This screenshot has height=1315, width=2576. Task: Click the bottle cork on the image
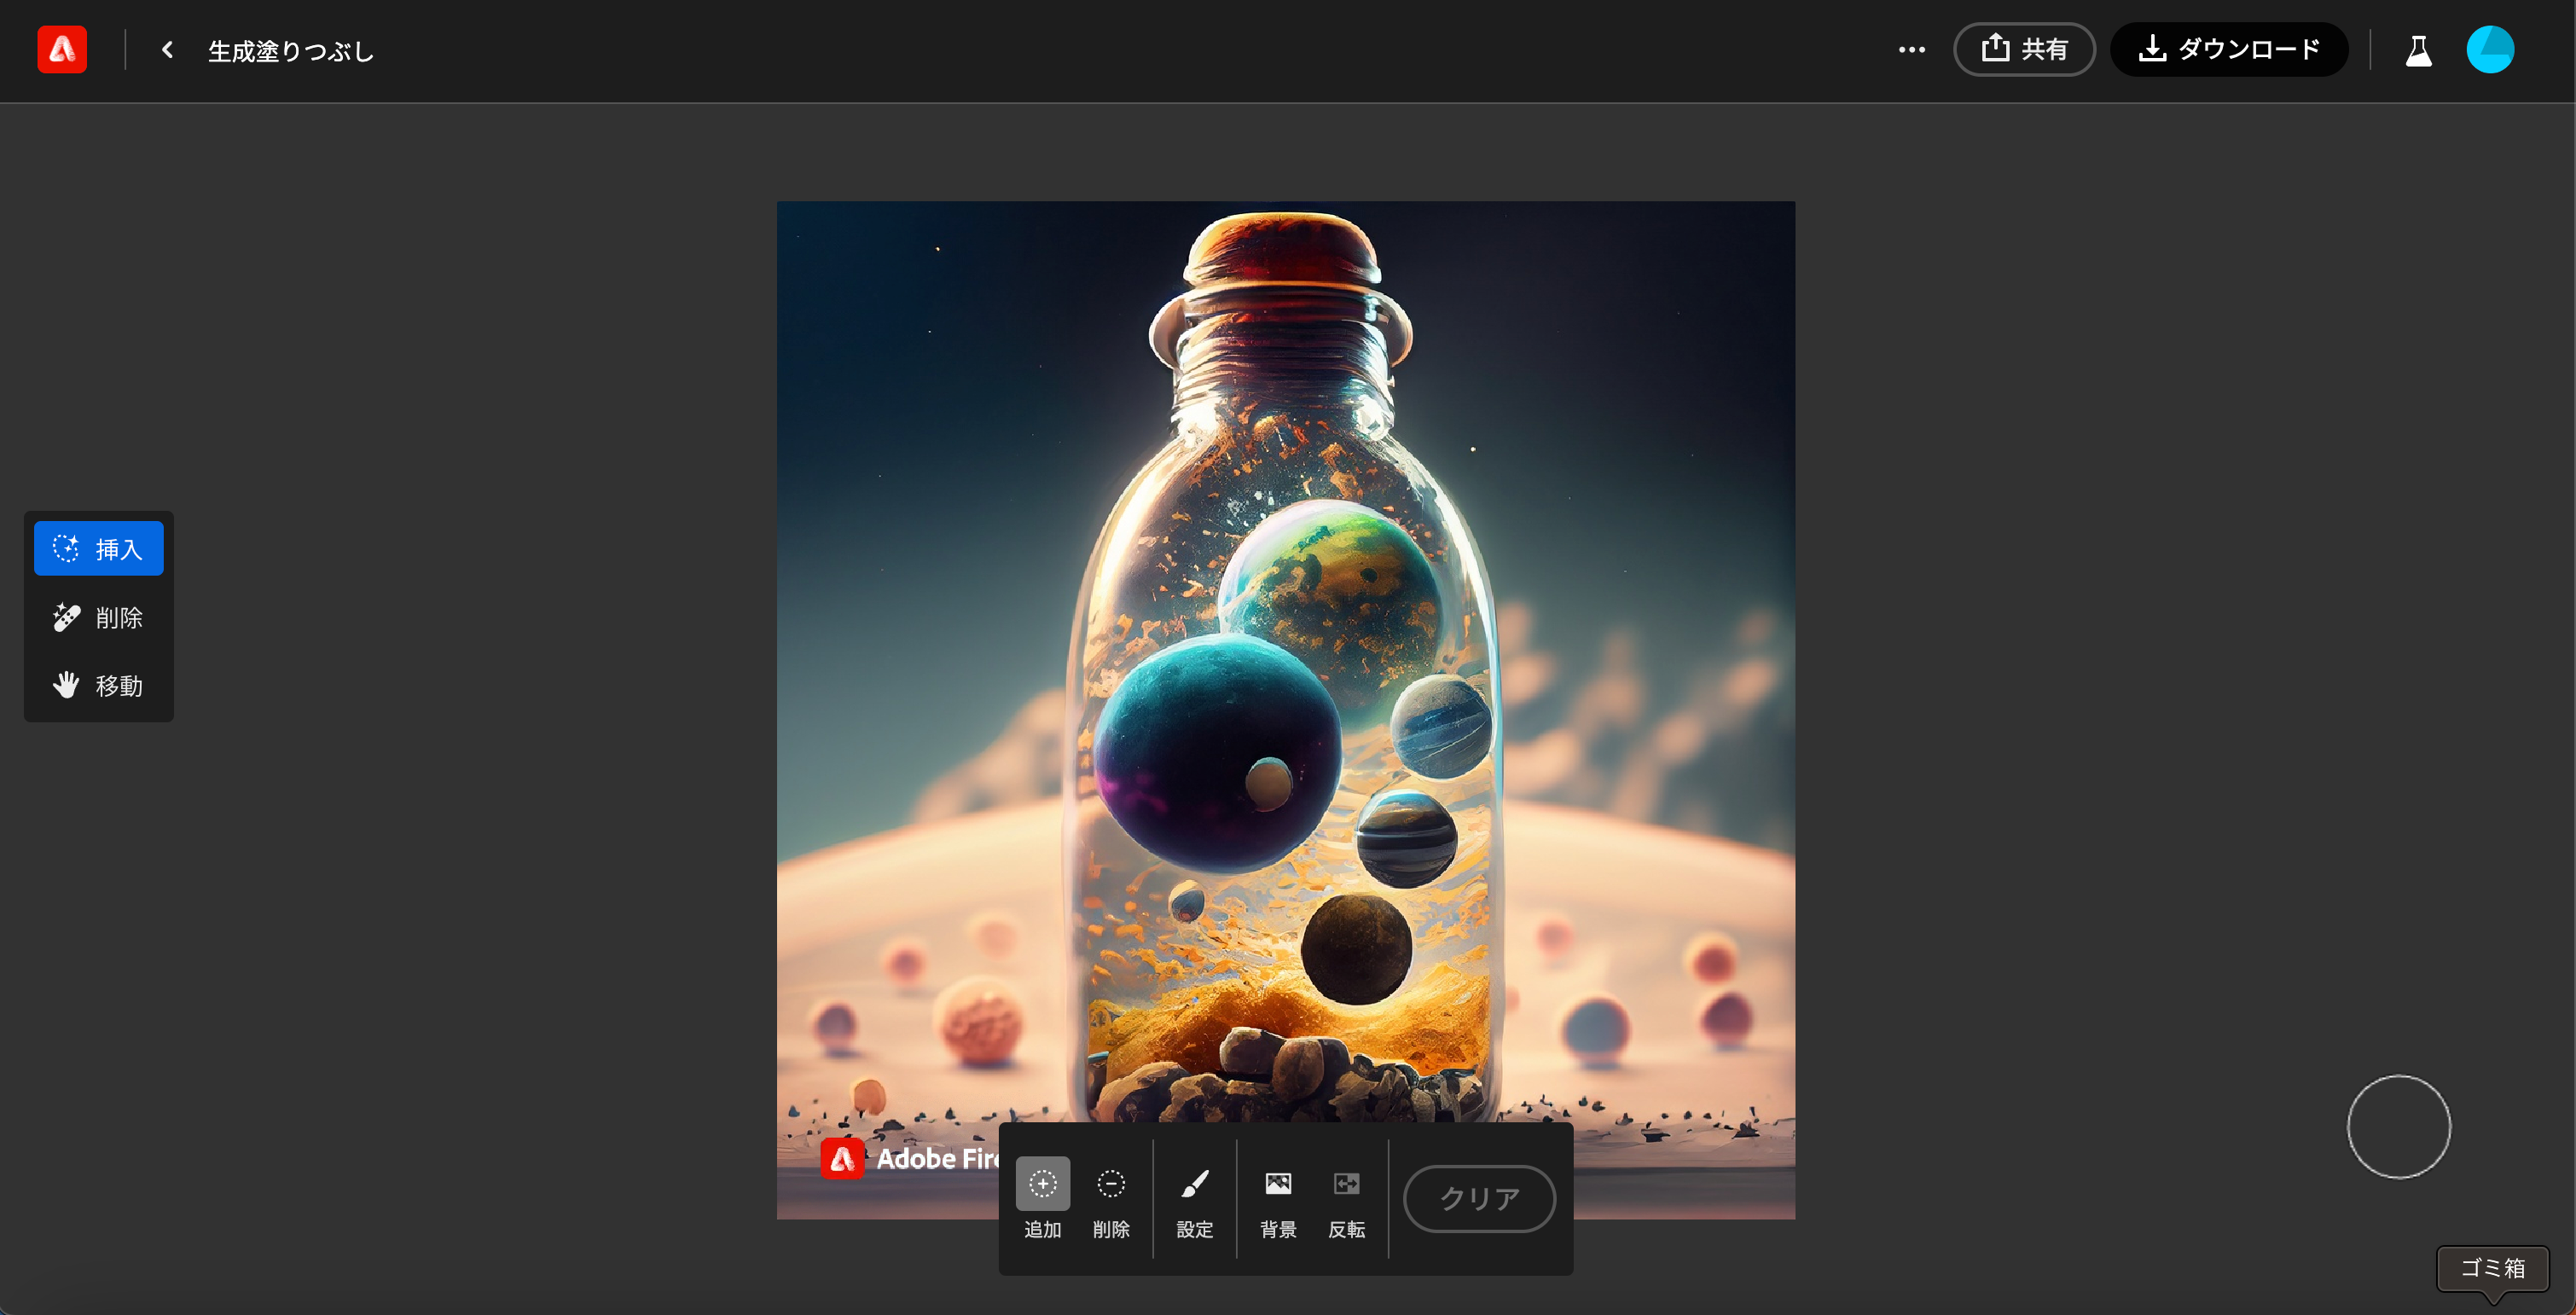[1283, 250]
